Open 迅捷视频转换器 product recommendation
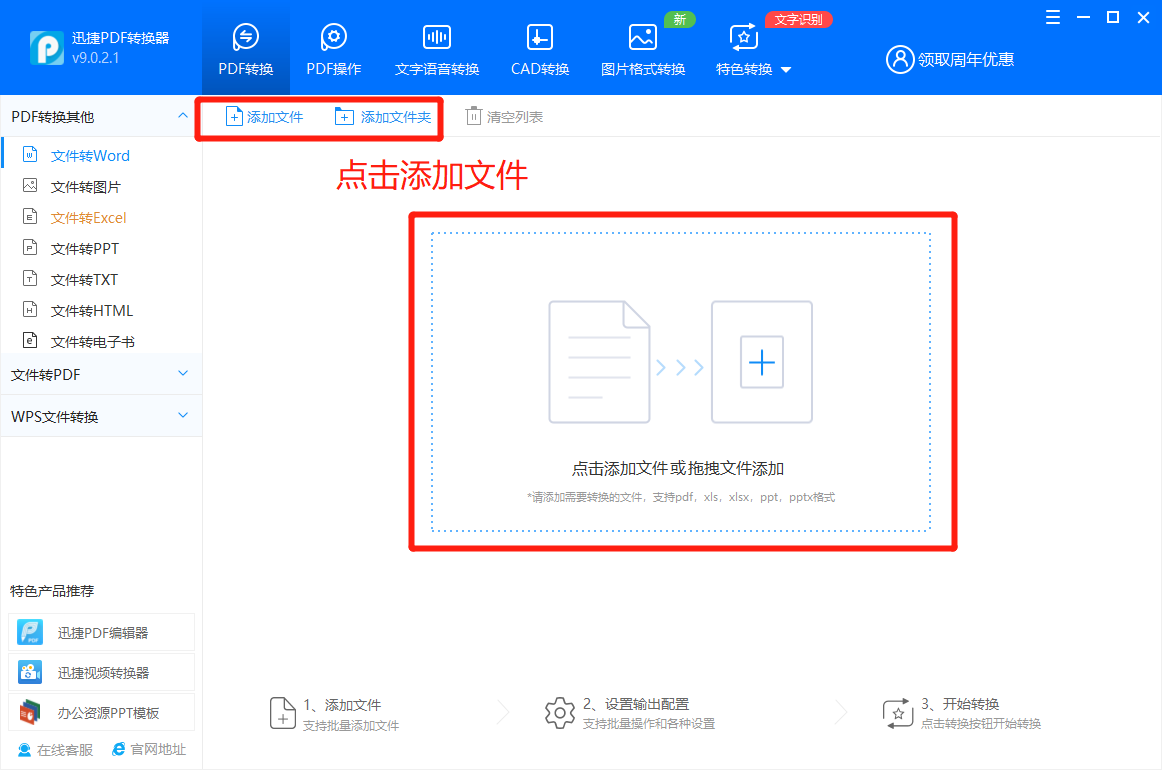 102,672
